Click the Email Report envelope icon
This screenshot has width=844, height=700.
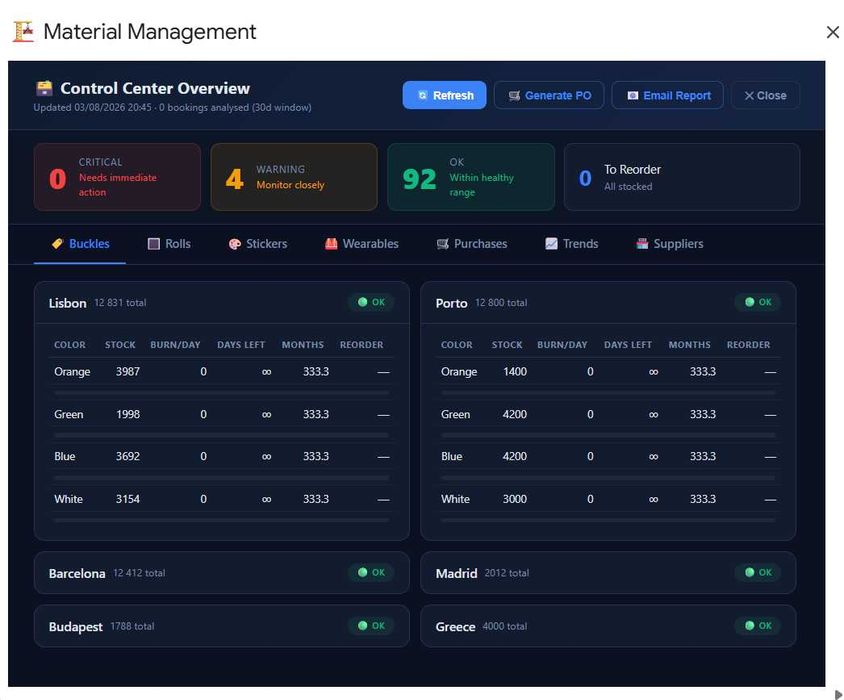(x=633, y=96)
